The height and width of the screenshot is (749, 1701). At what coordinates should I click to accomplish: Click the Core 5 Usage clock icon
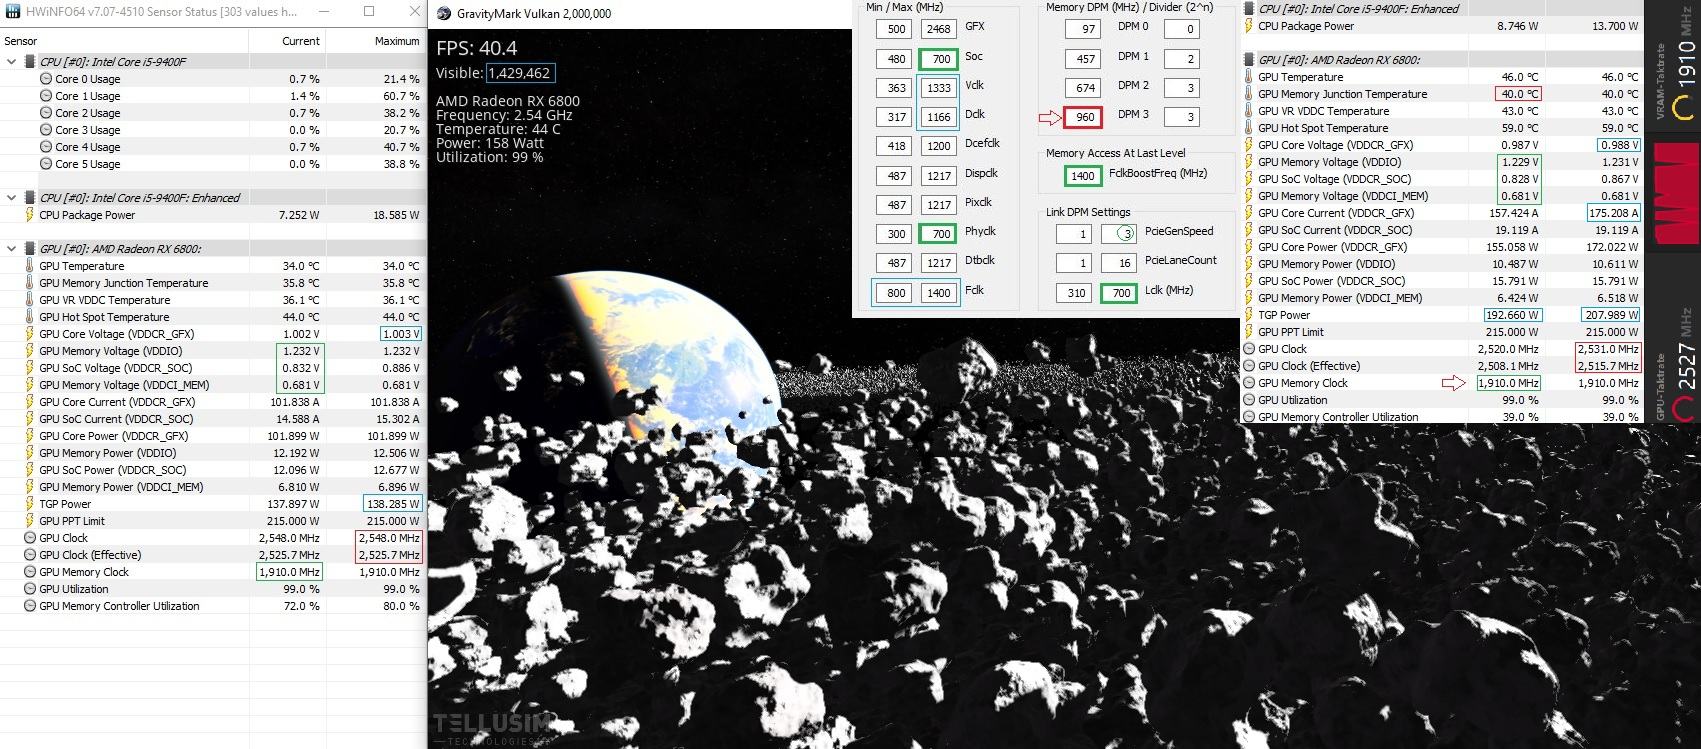tap(46, 164)
